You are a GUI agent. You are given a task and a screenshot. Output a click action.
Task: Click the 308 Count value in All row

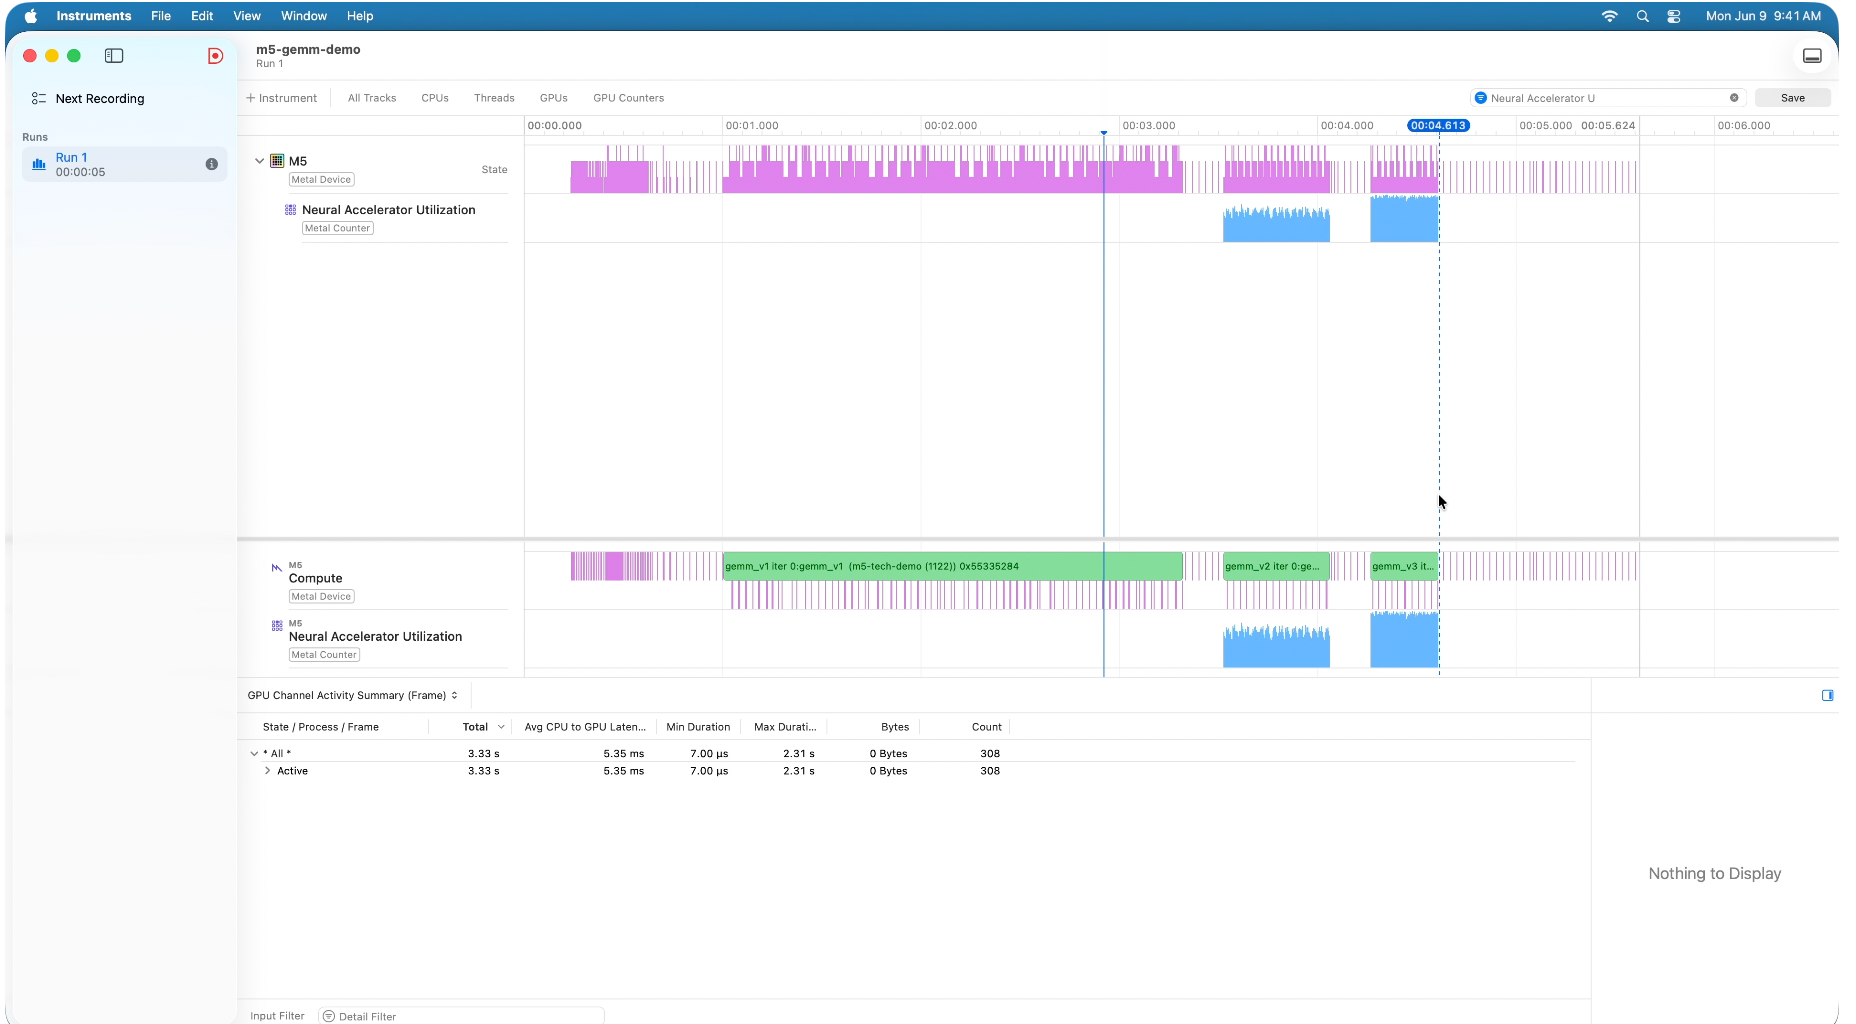pos(990,754)
